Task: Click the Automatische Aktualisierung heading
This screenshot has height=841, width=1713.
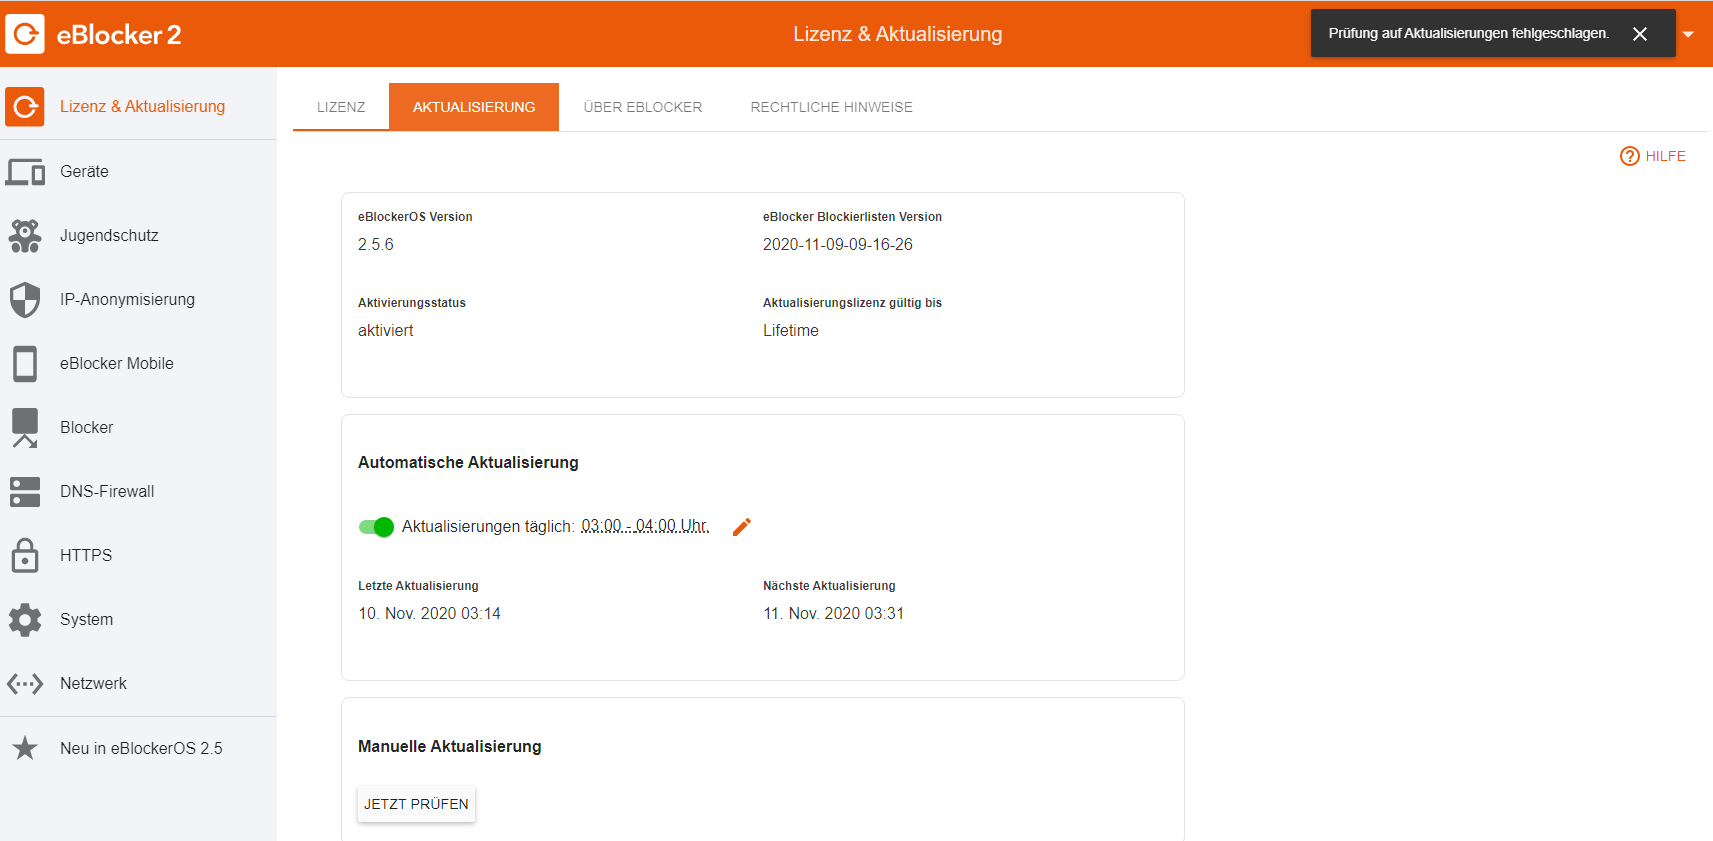Action: click(x=468, y=463)
